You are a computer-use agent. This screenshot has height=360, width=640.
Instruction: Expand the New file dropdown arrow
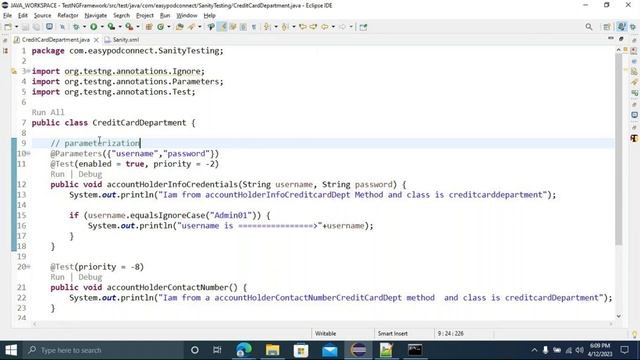(16, 27)
